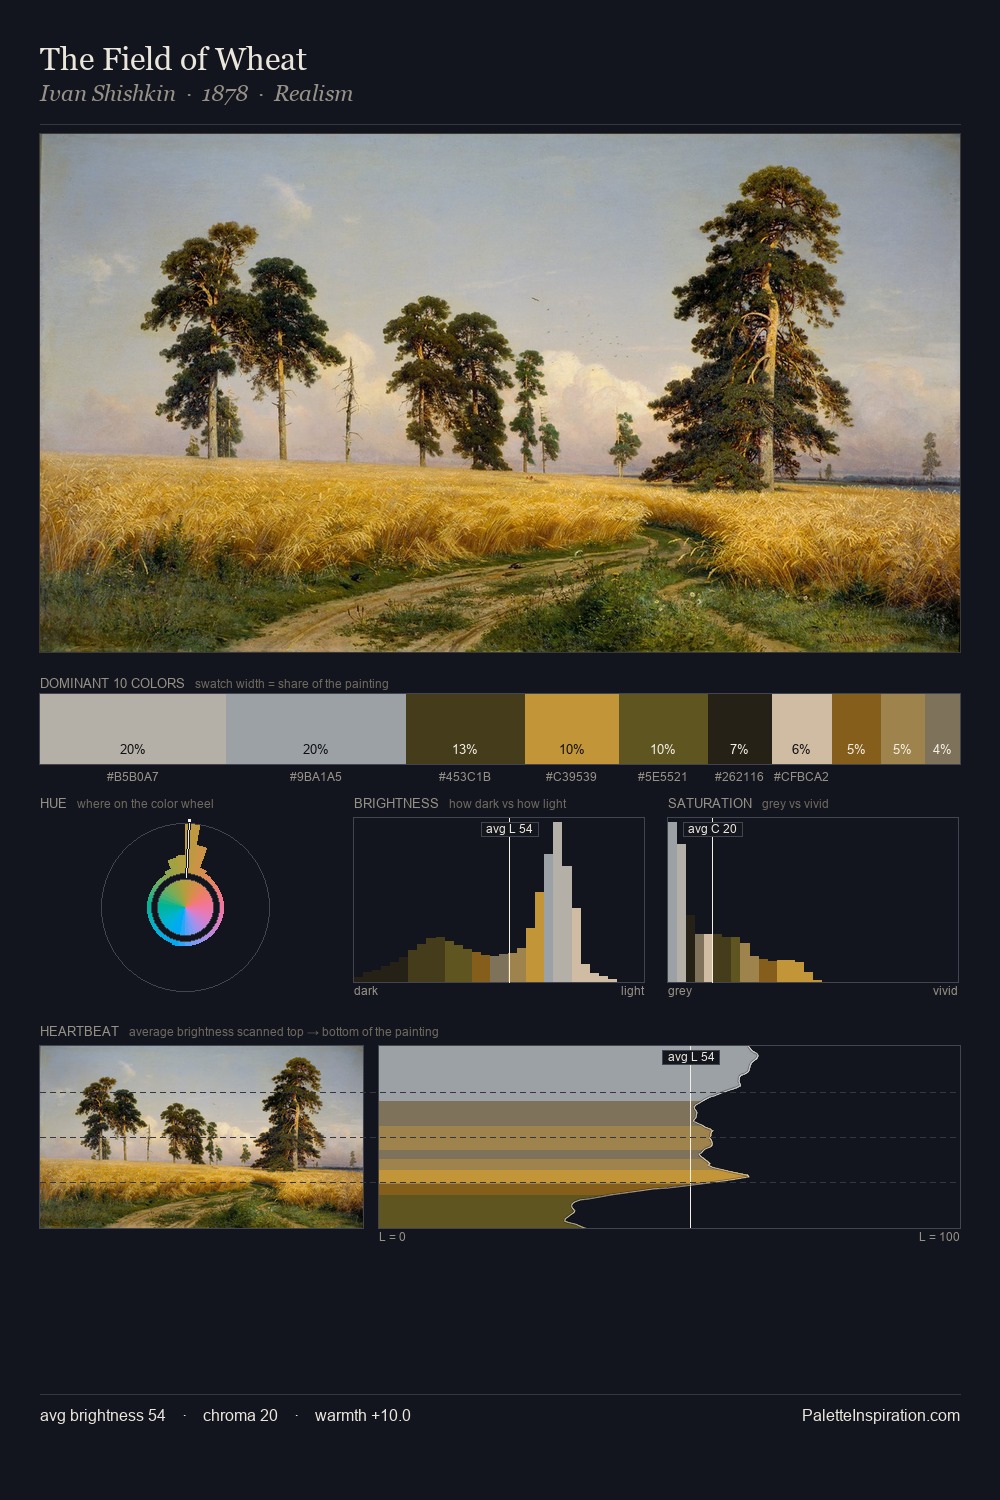Click the HUE section heading
Screen dimensions: 1000x1500
point(54,803)
